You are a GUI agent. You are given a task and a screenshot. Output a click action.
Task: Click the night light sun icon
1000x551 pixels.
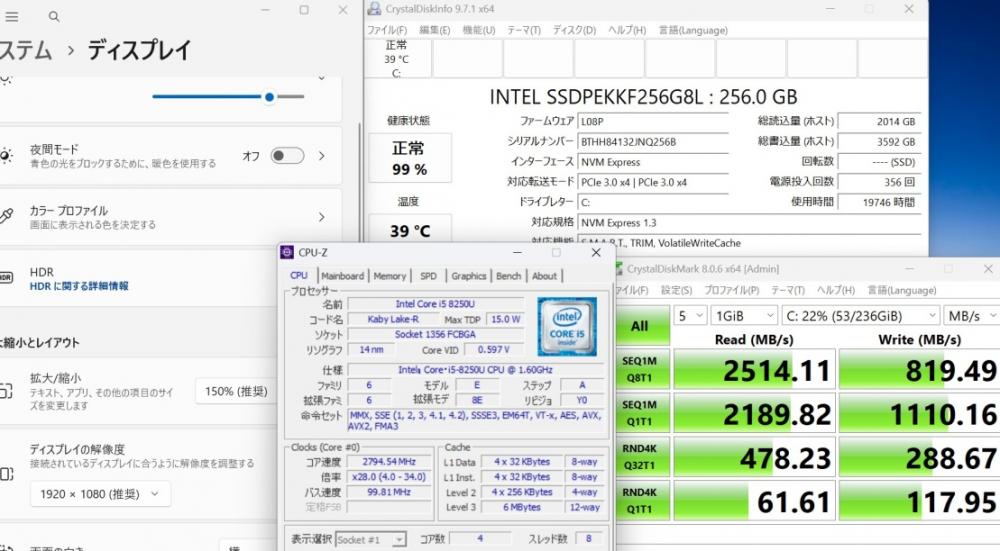(x=6, y=156)
